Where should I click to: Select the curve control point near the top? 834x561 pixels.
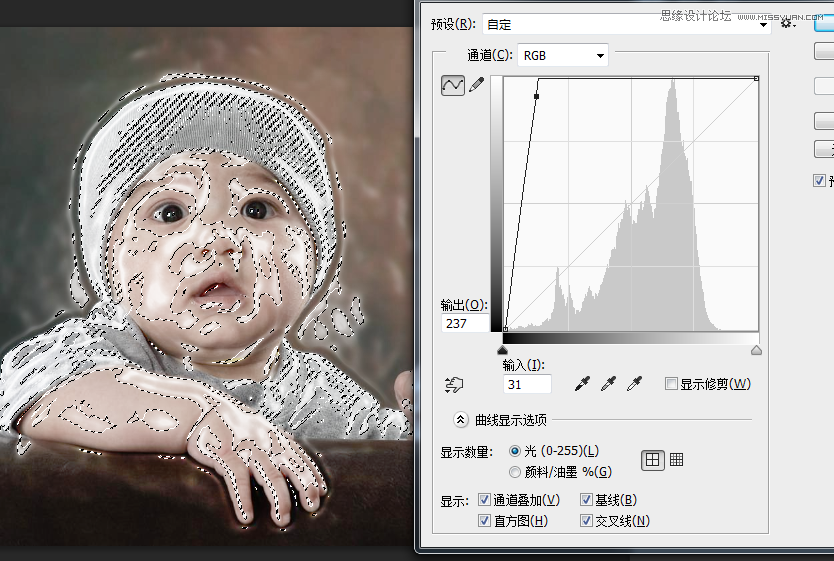[x=536, y=96]
